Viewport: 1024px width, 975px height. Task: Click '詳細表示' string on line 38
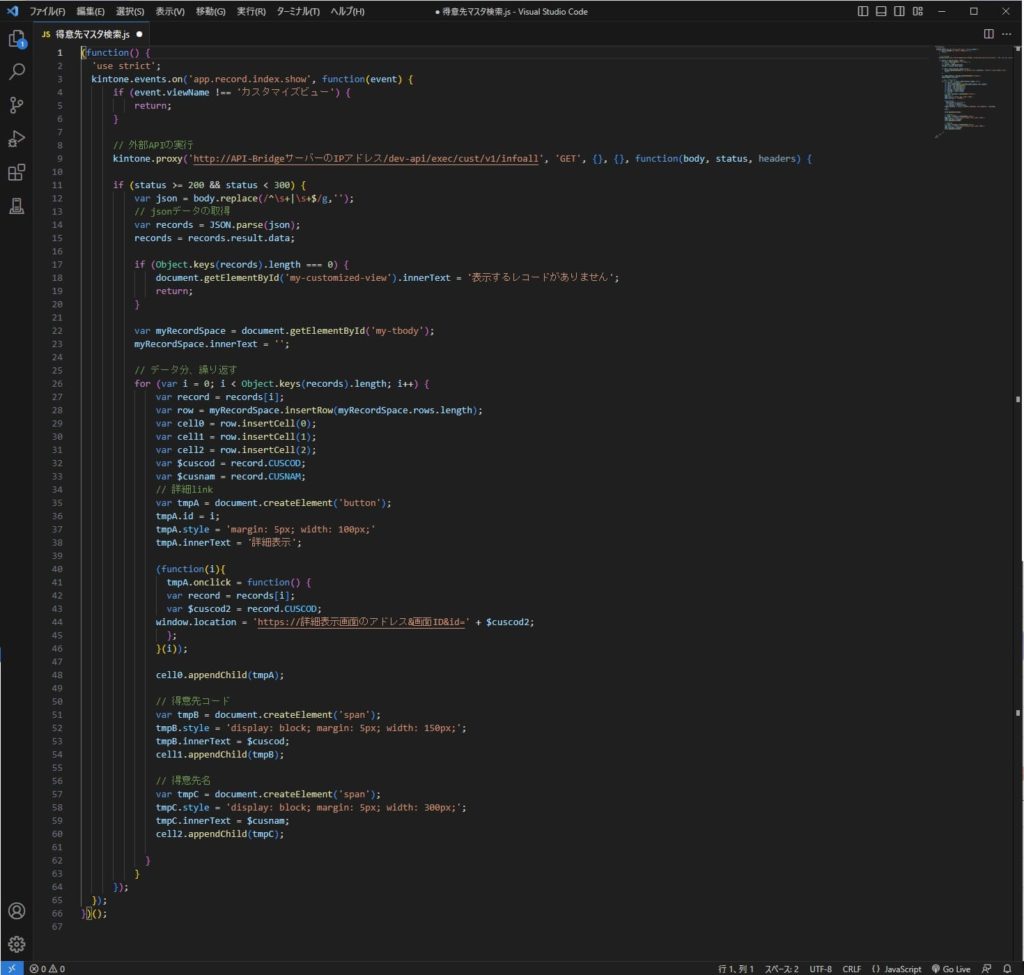273,543
